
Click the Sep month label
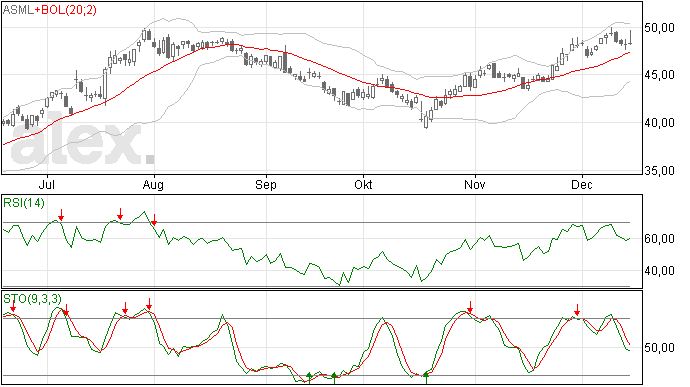coord(266,184)
